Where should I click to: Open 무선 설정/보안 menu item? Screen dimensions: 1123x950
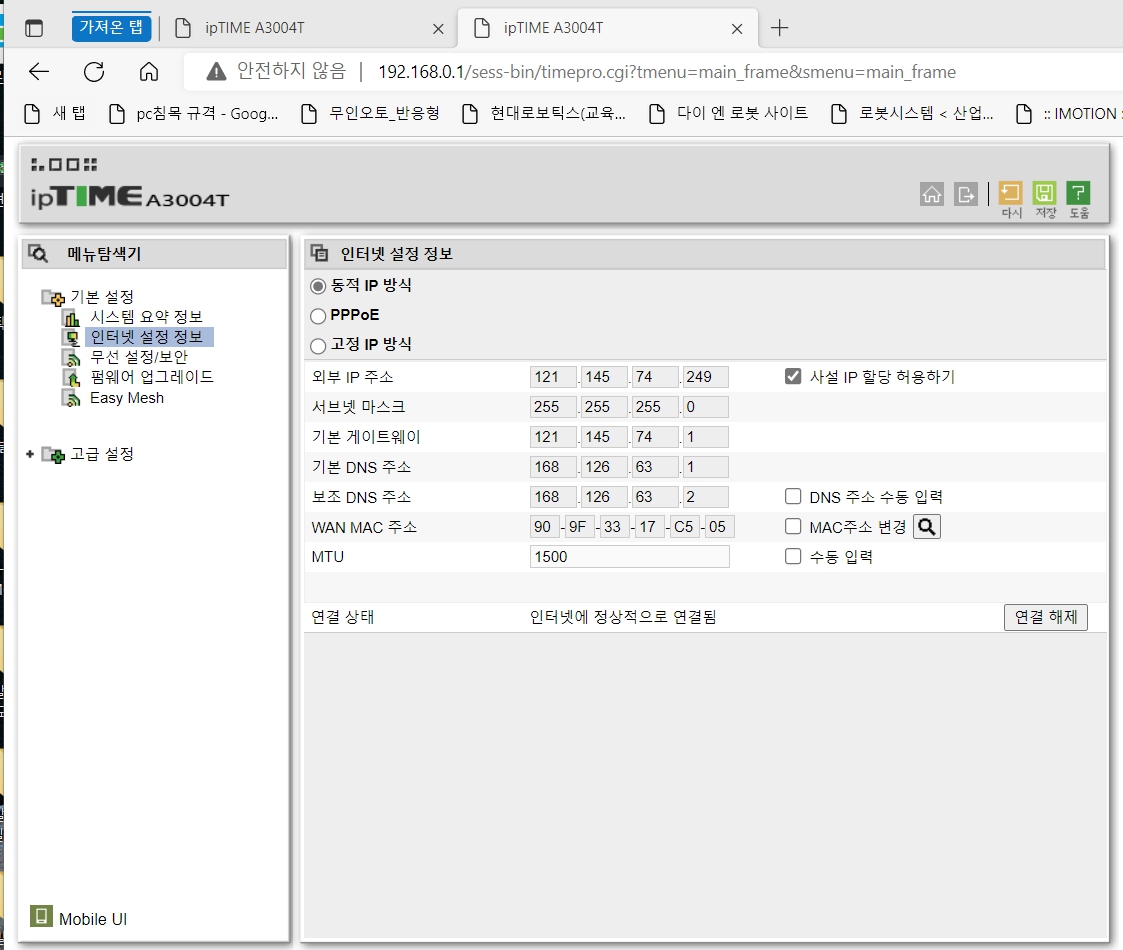click(x=139, y=357)
